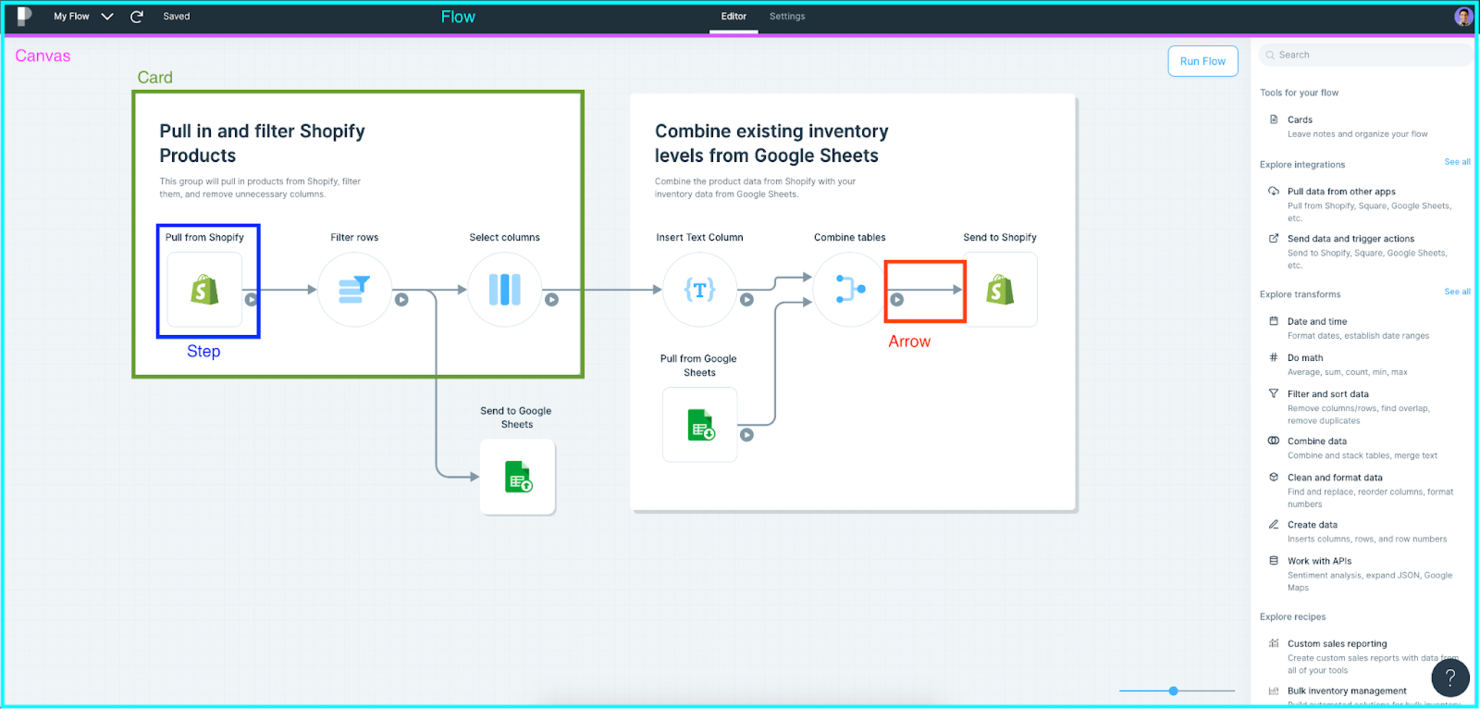Image resolution: width=1480 pixels, height=709 pixels.
Task: Open the Pull from Google Sheets step icon
Action: tap(699, 424)
